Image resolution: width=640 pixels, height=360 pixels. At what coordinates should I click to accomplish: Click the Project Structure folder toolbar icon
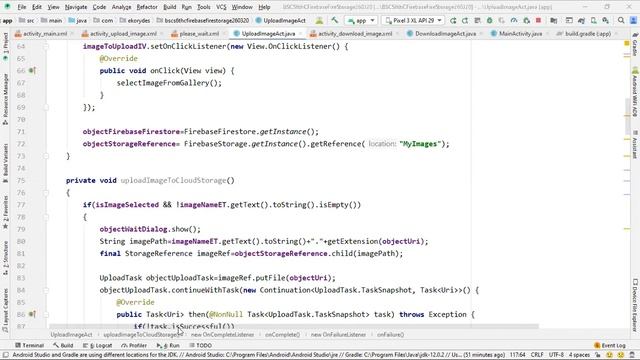553,20
